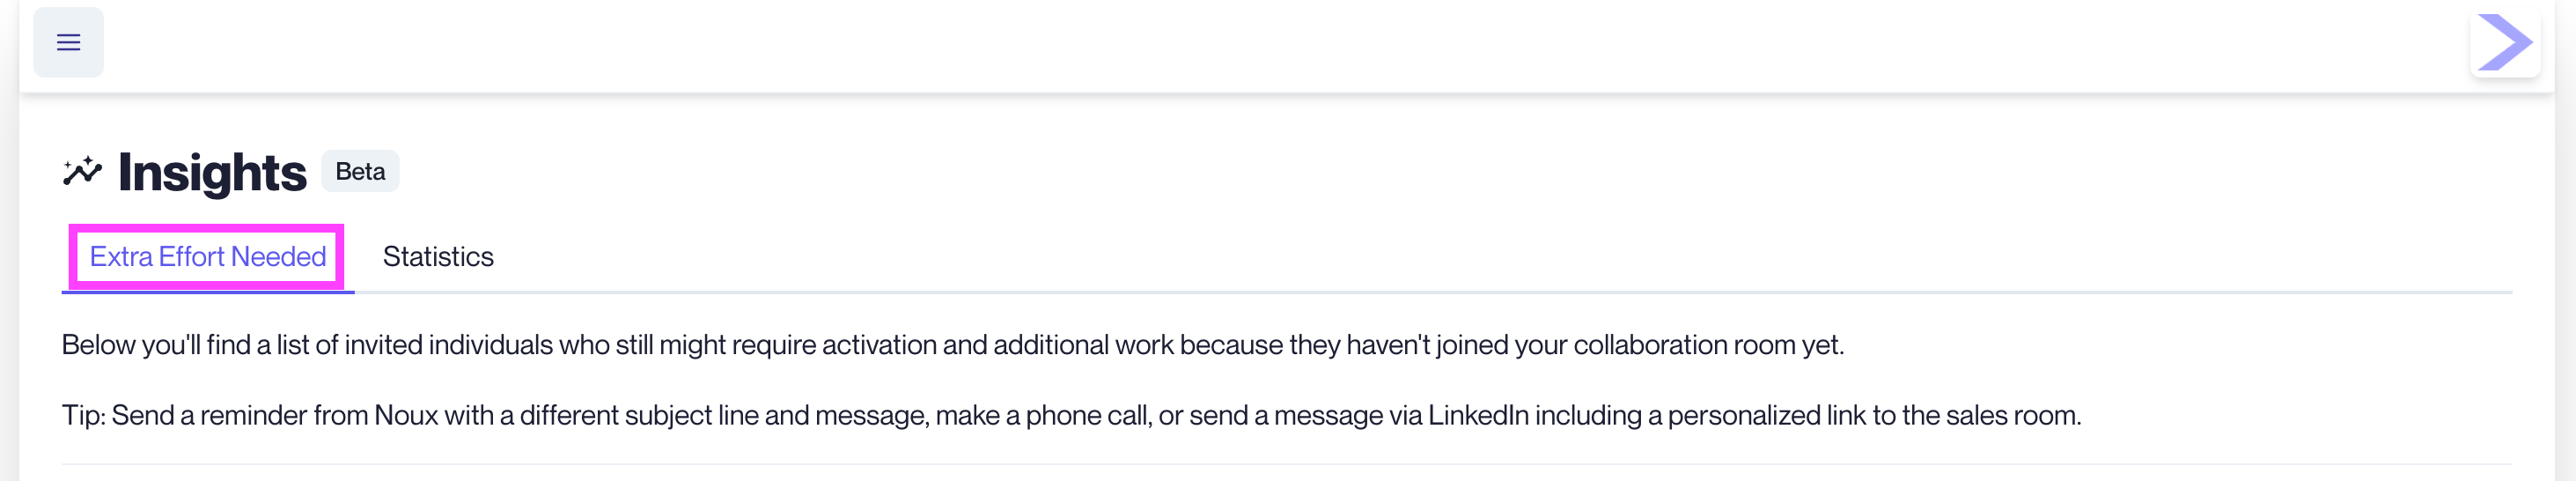Click the Insights sparkle chart icon
The width and height of the screenshot is (2576, 481).
point(82,171)
